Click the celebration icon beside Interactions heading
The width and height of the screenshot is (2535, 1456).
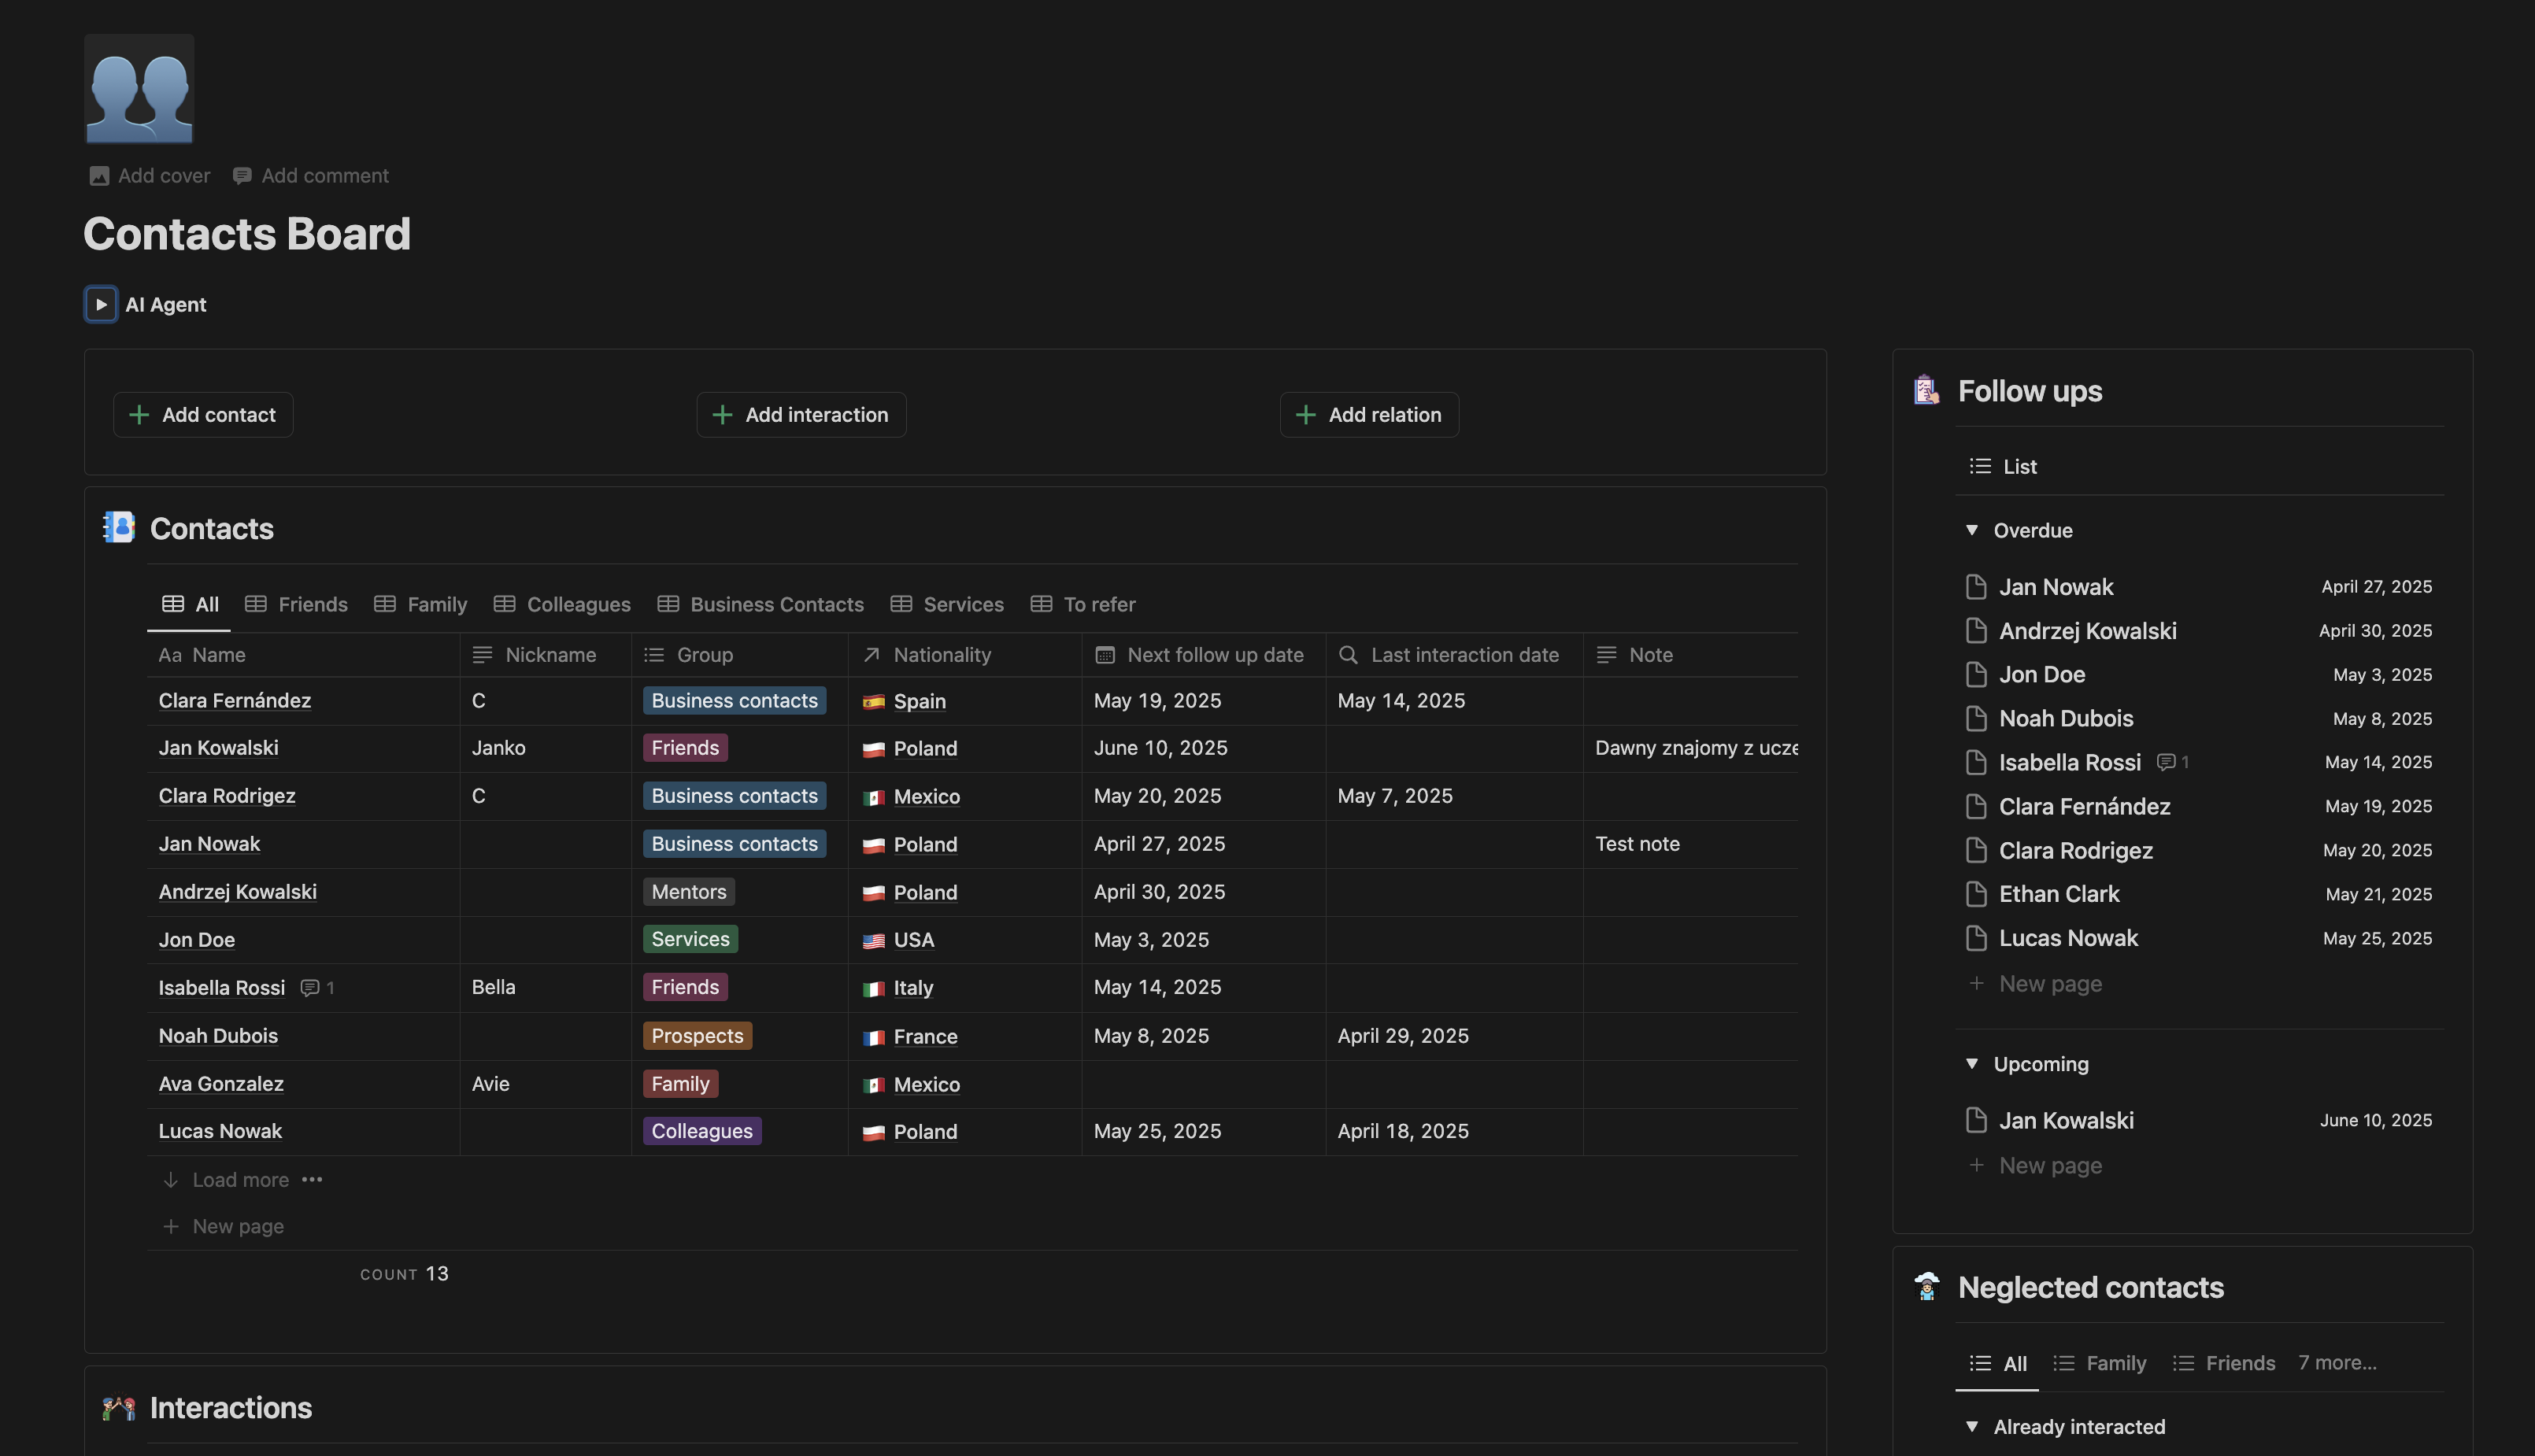117,1408
